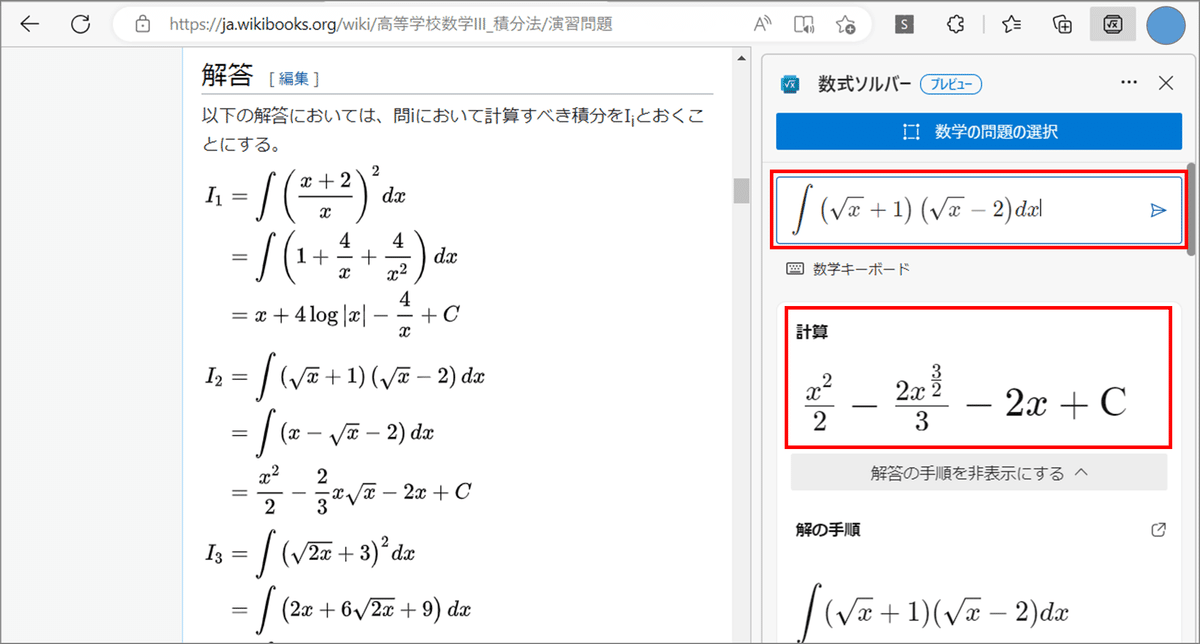The image size is (1200, 644).
Task: View site information via lock icon
Action: coord(142,25)
